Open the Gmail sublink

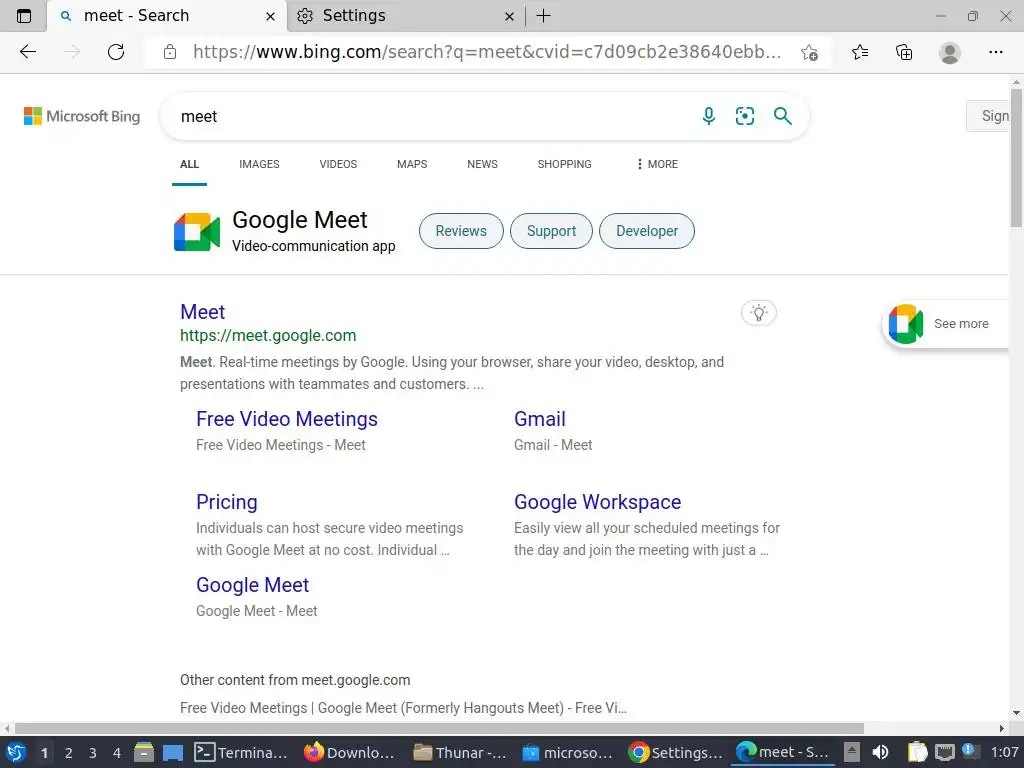coord(539,419)
